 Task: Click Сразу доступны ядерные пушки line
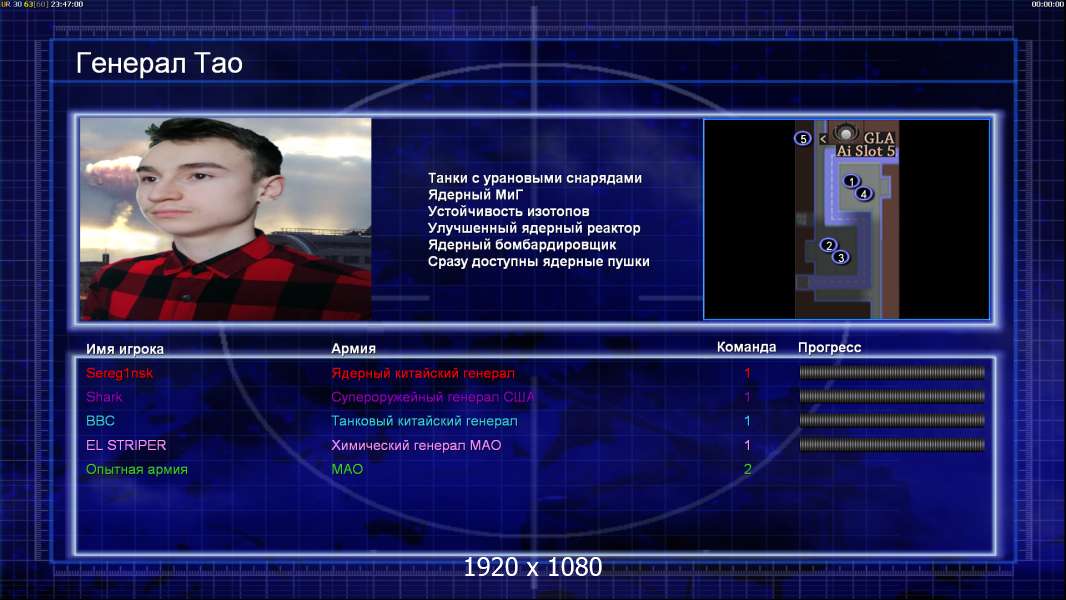tap(538, 262)
